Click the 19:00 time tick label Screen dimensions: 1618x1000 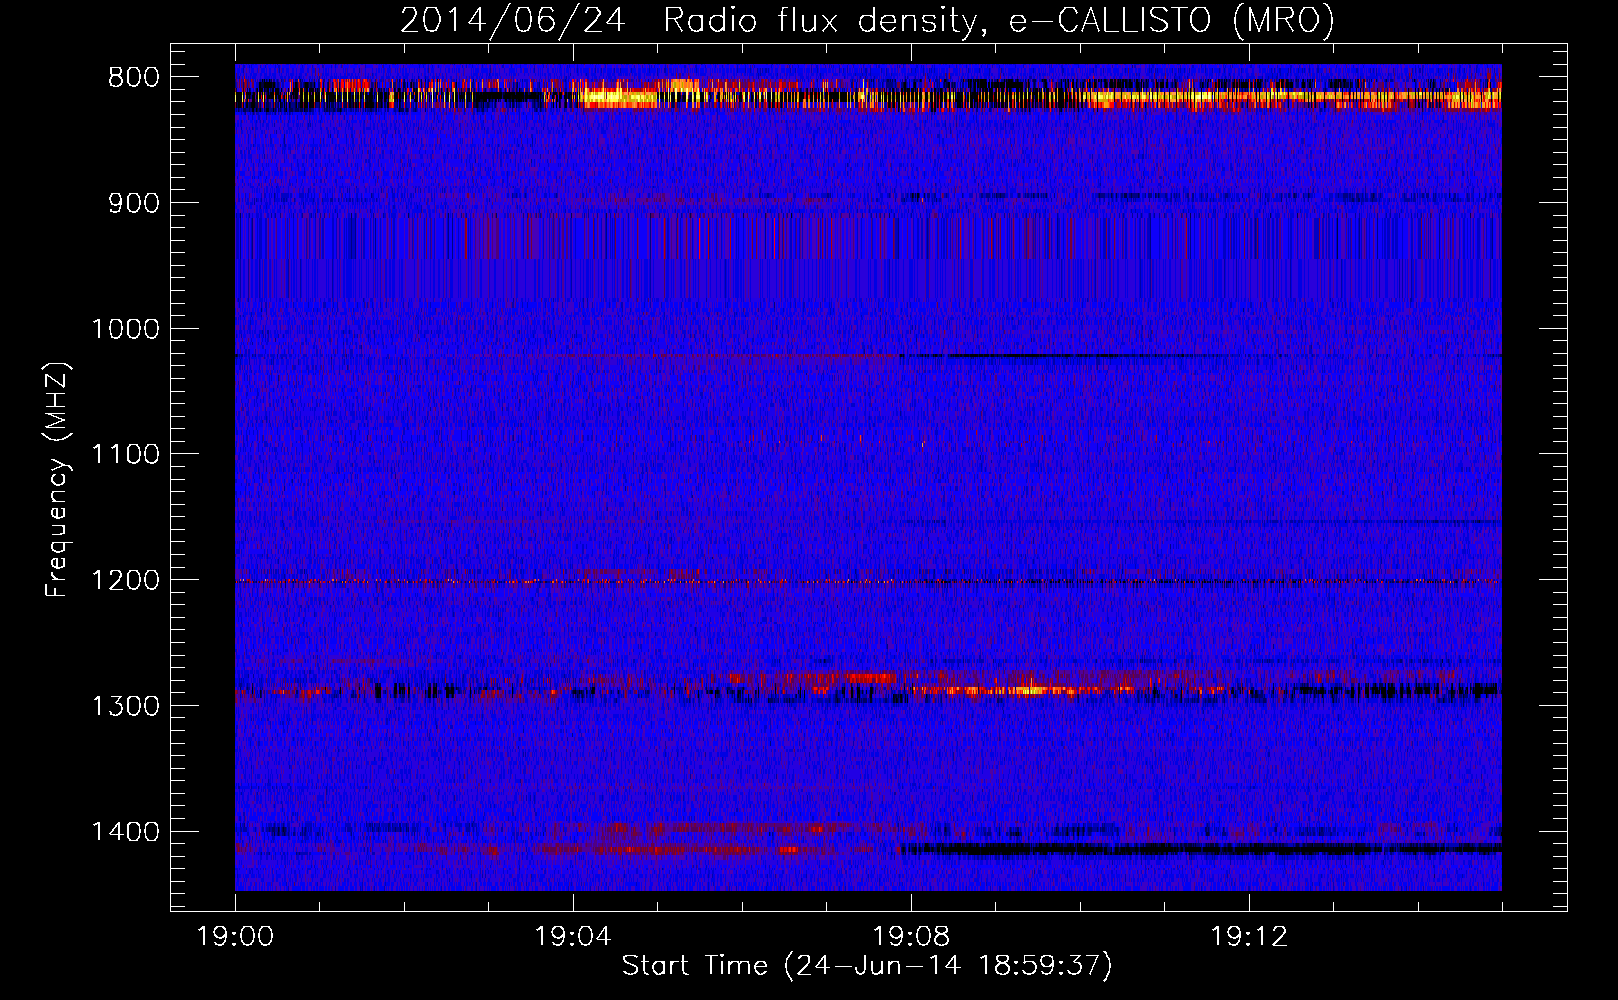[235, 937]
